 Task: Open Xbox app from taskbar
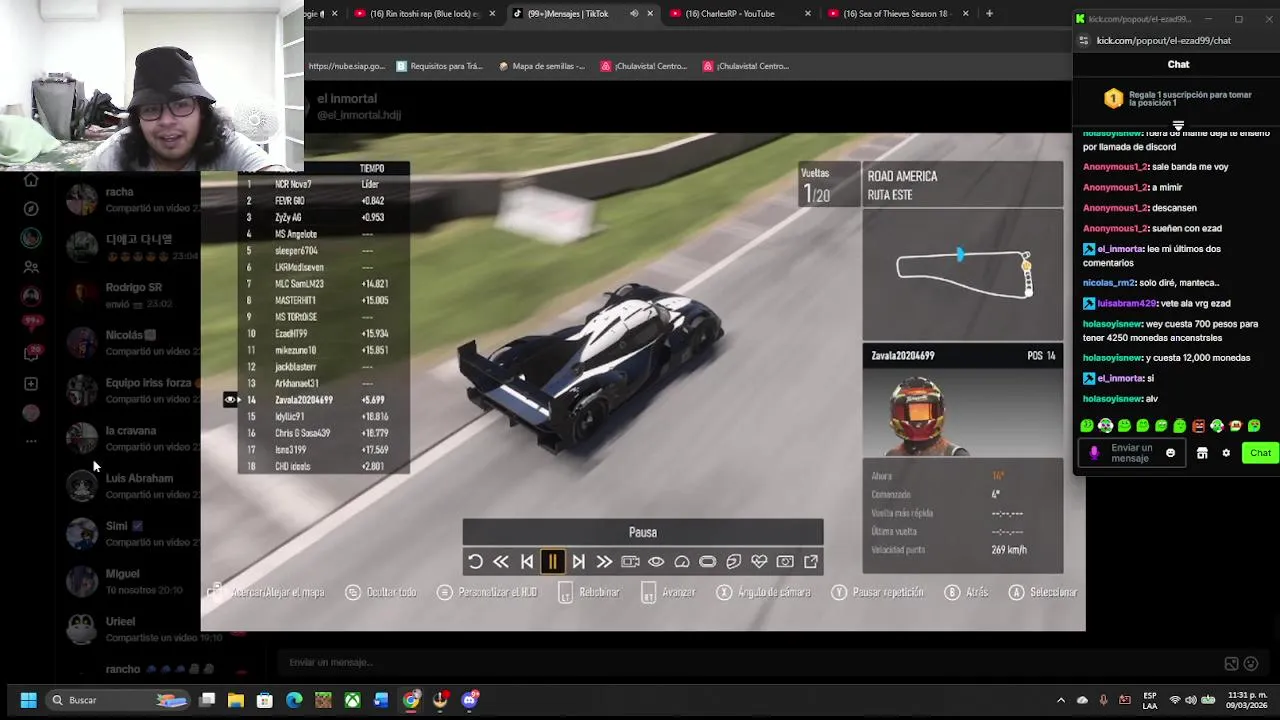tap(353, 700)
